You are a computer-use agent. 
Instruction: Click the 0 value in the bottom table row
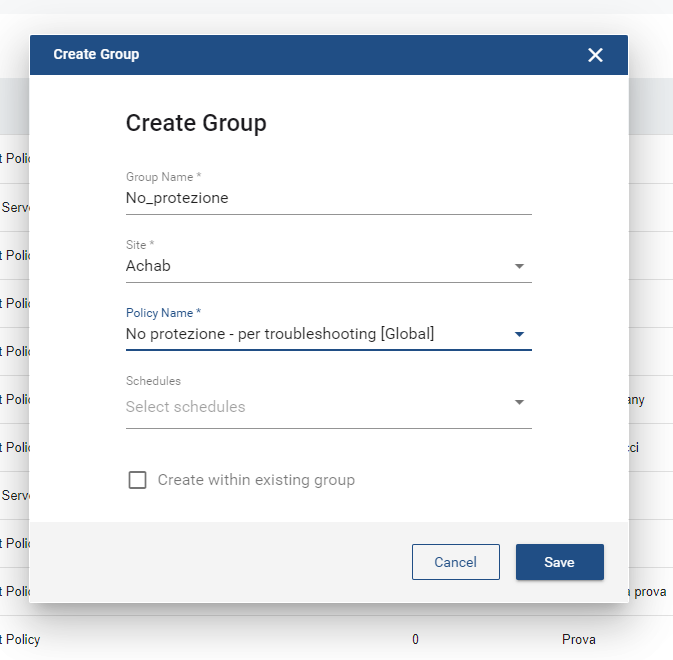click(415, 639)
